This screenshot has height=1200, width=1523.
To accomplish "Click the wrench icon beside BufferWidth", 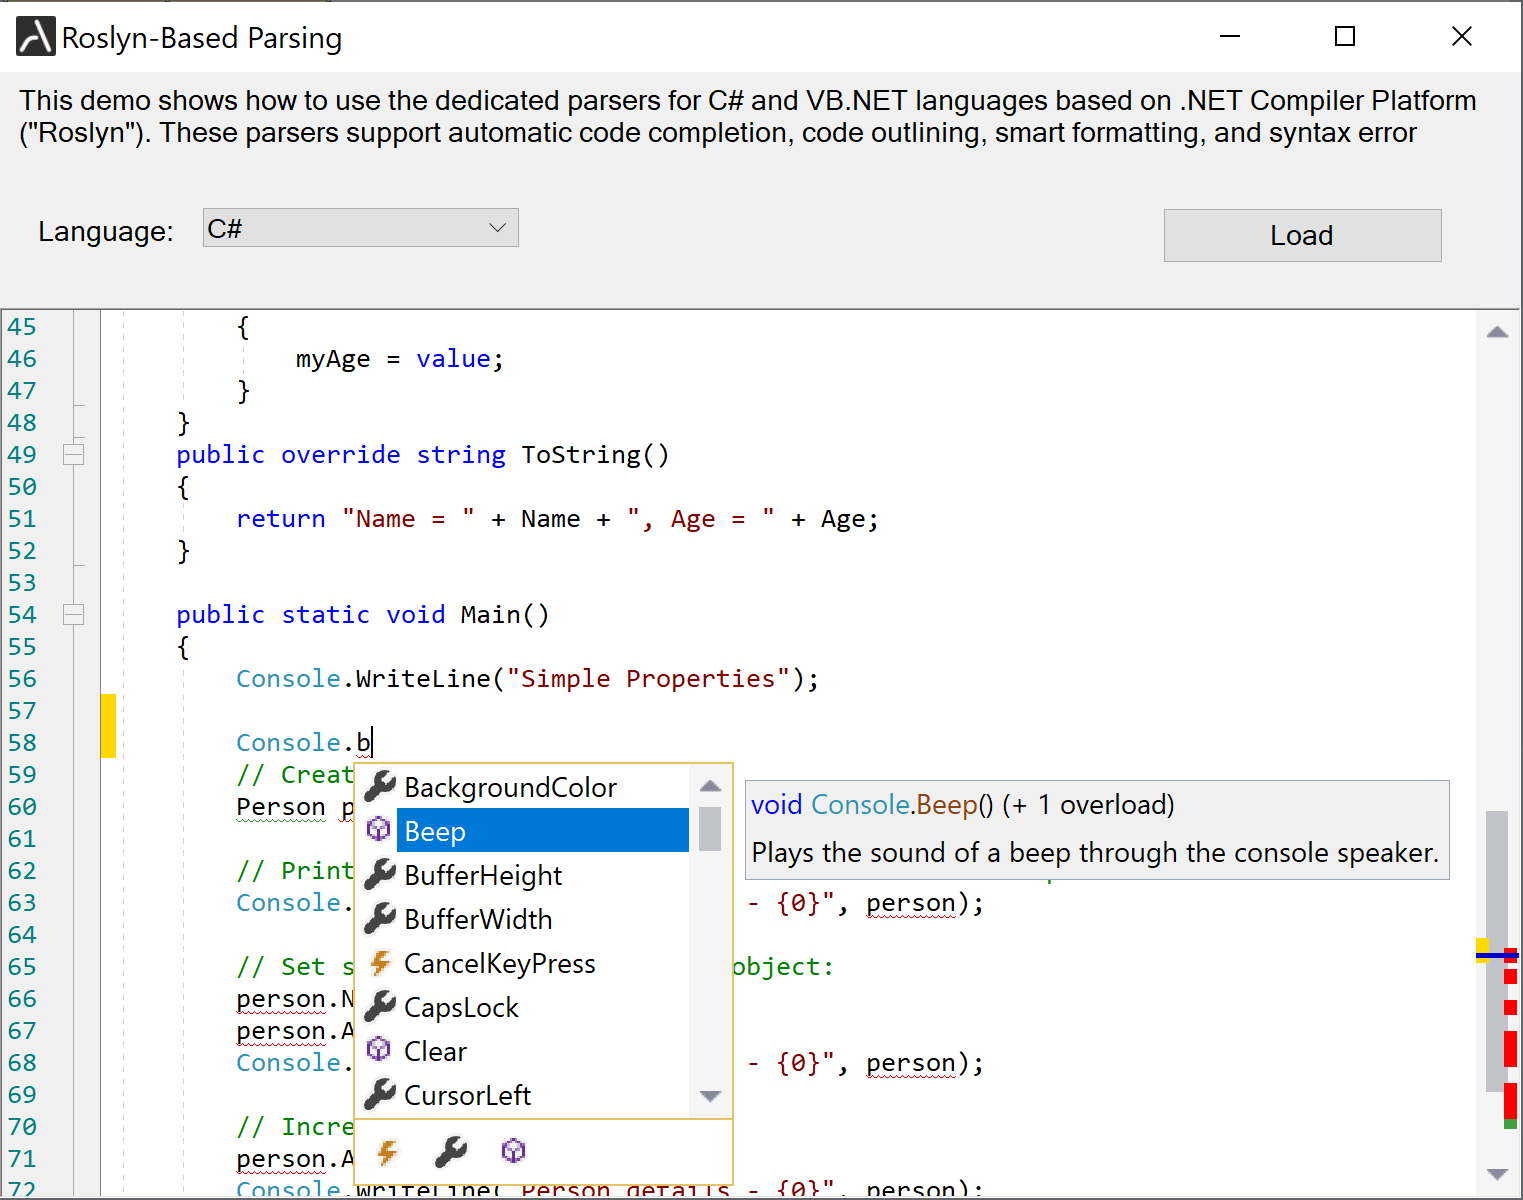I will [380, 919].
